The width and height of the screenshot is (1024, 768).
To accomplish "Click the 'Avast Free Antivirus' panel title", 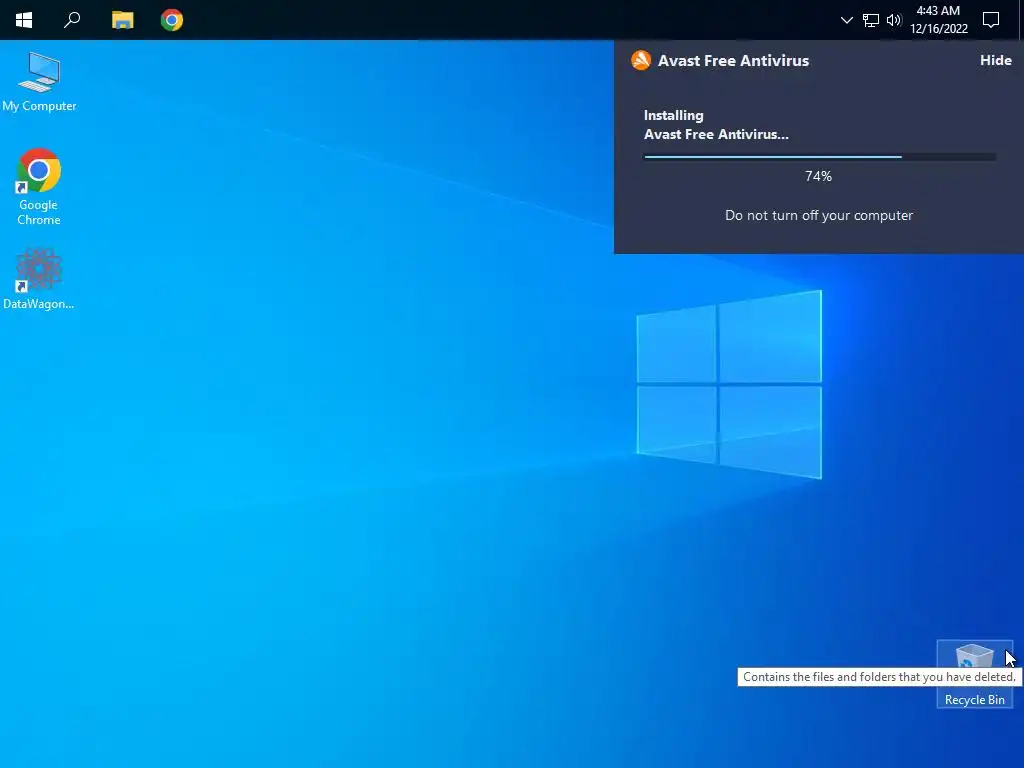I will coord(733,61).
